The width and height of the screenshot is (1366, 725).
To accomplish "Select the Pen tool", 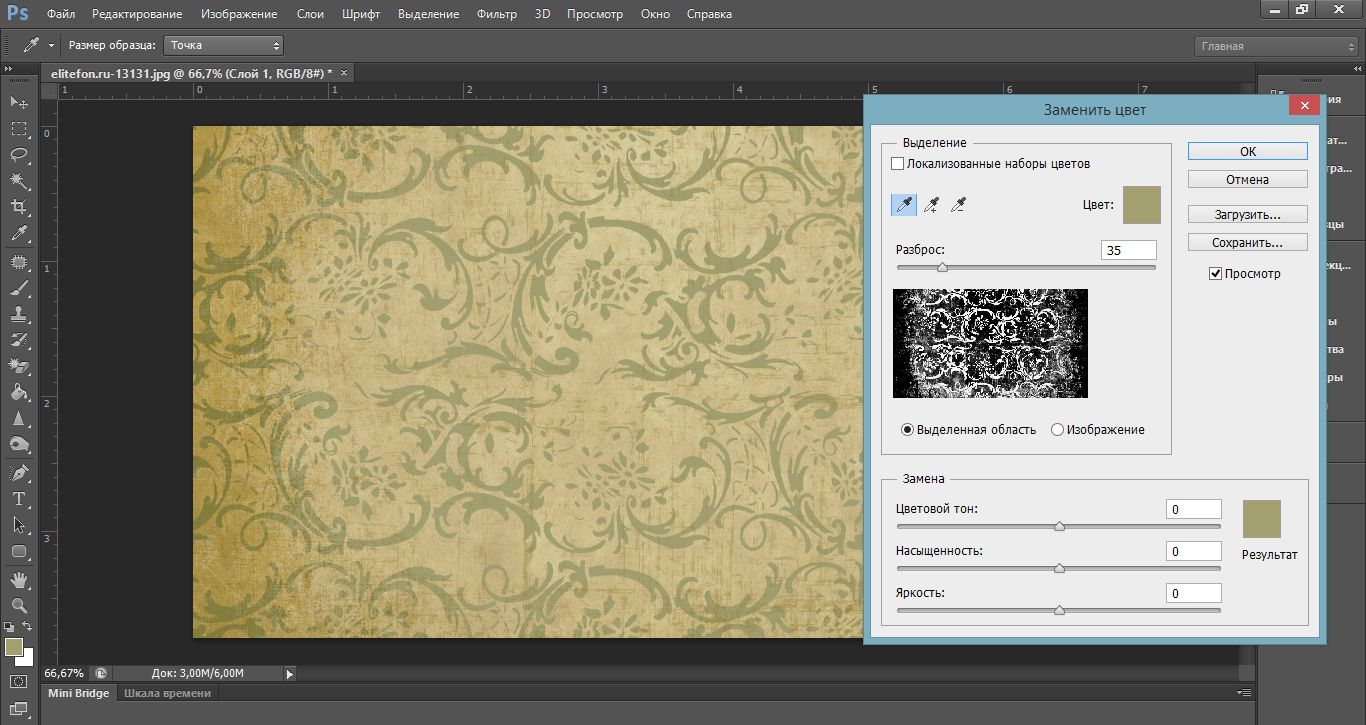I will pyautogui.click(x=19, y=472).
